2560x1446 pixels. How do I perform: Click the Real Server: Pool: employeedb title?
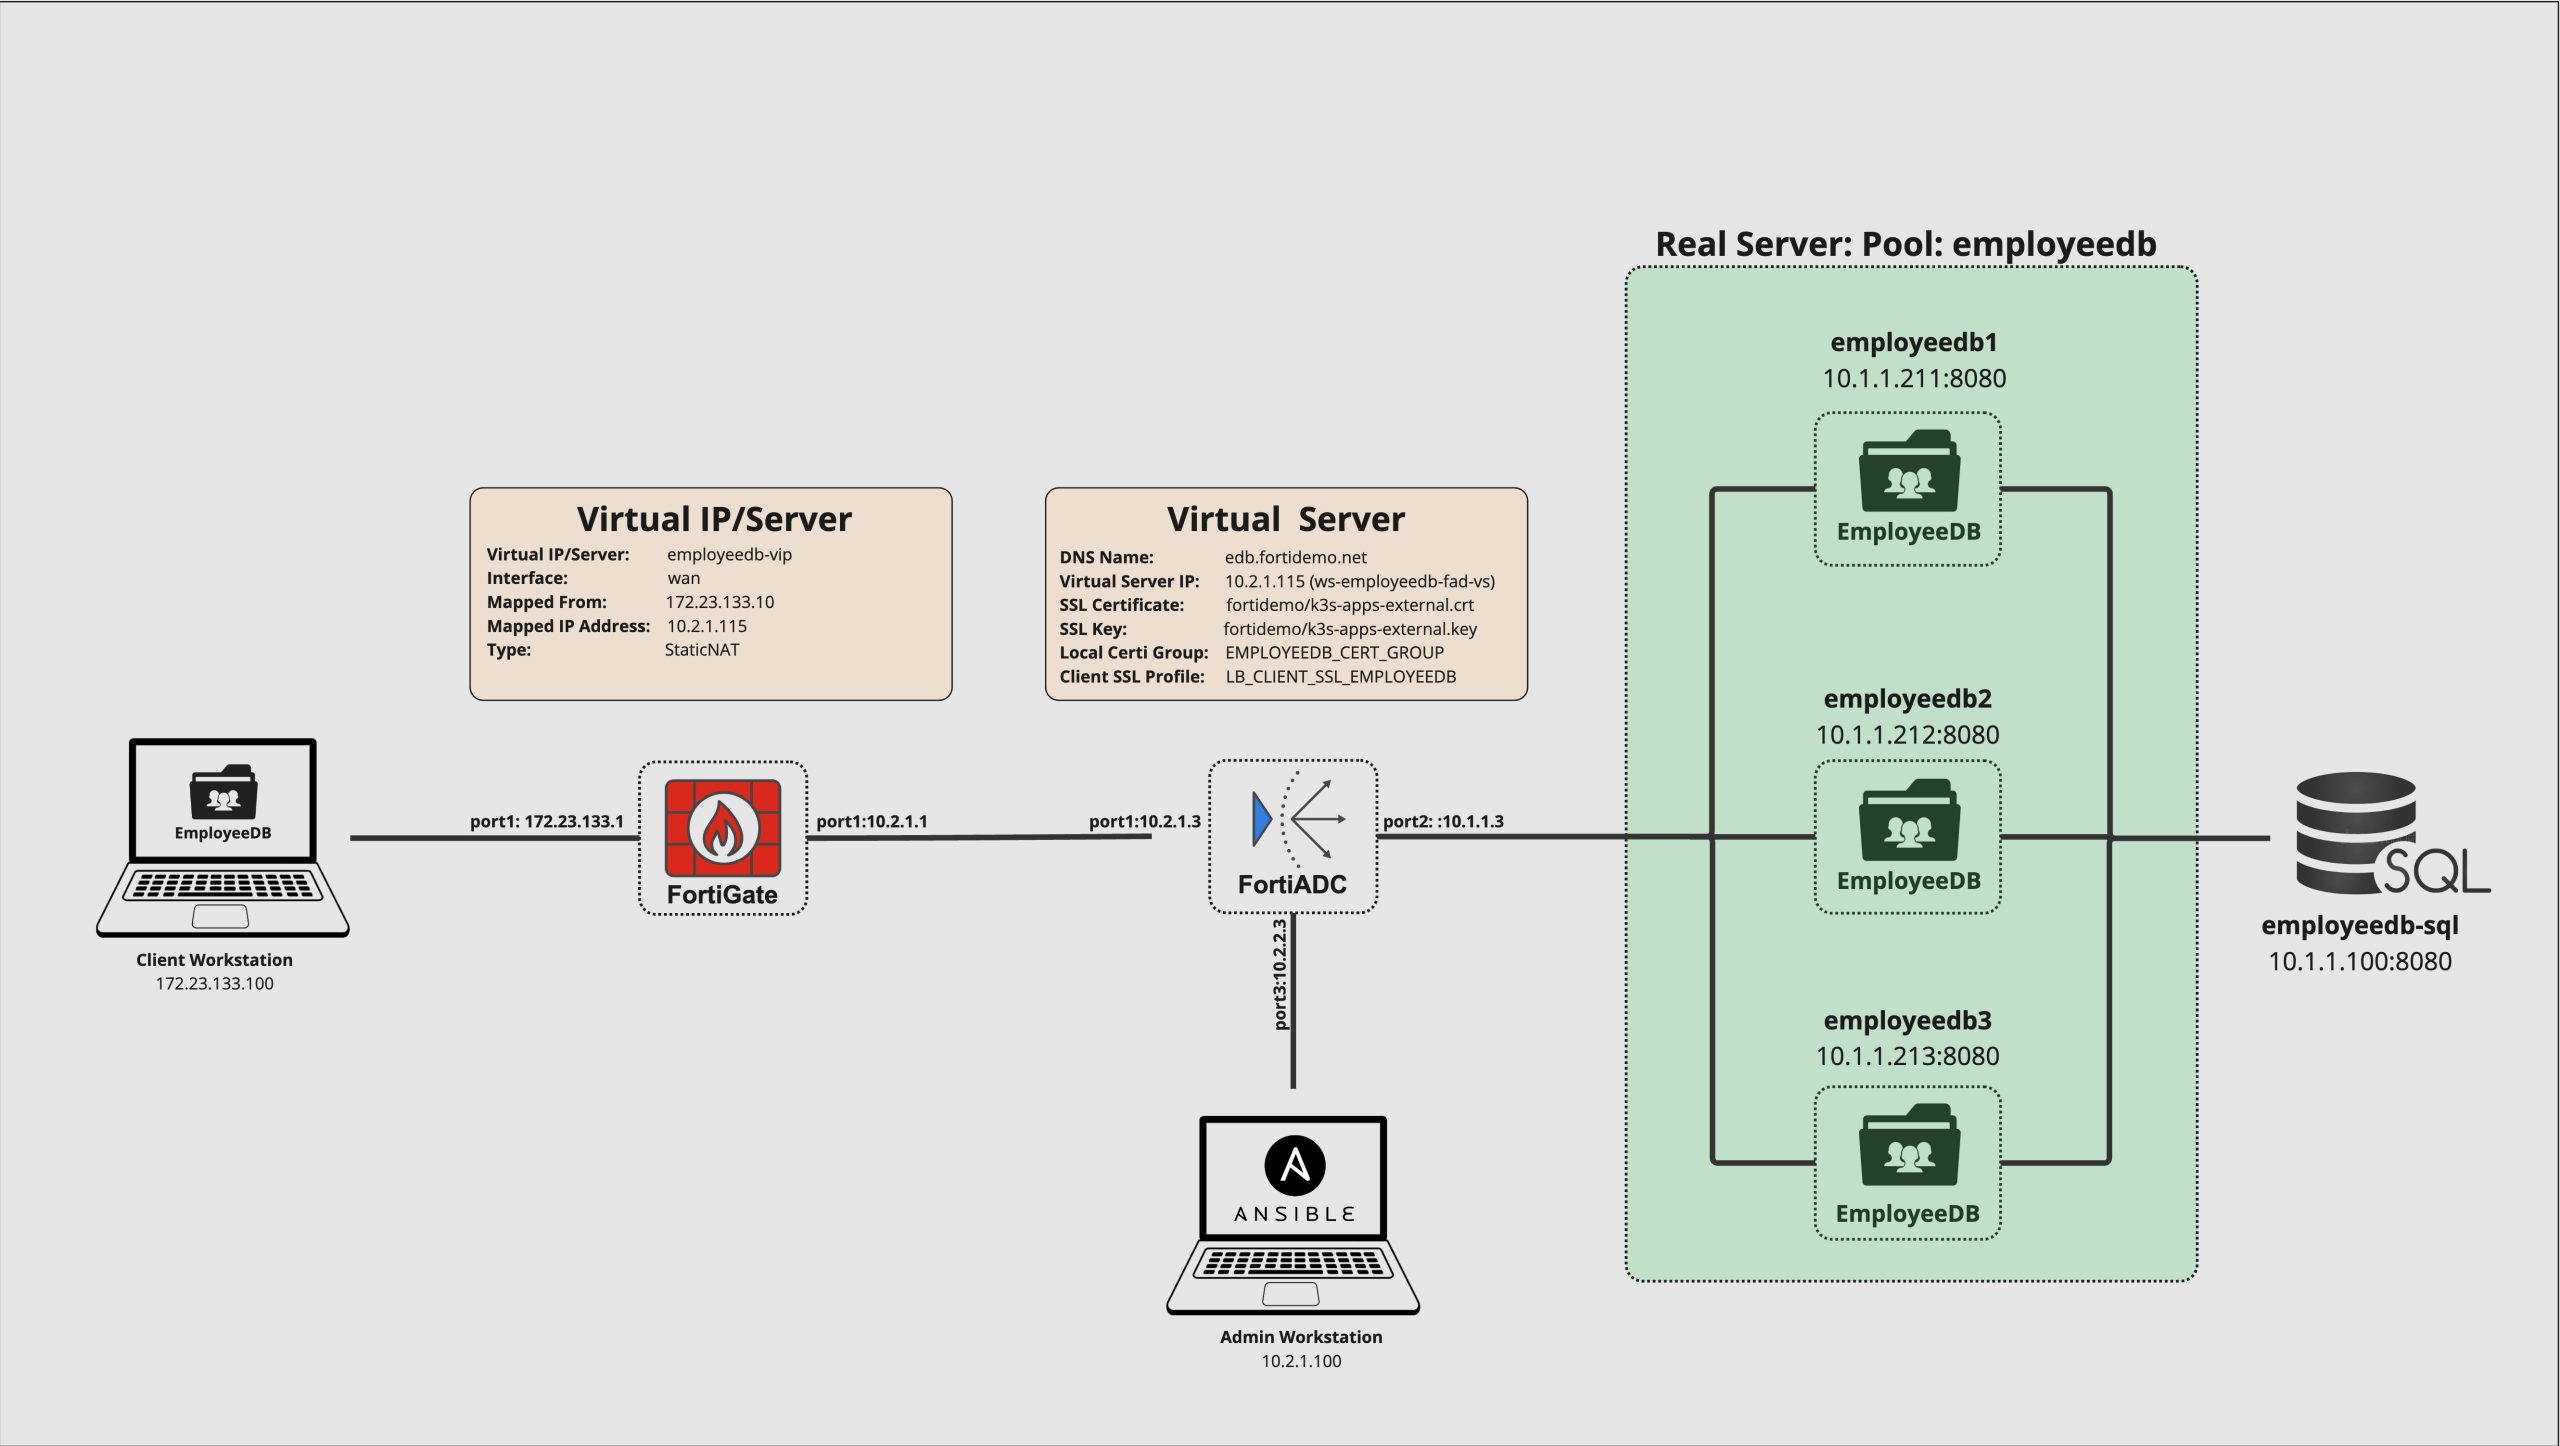[1905, 244]
